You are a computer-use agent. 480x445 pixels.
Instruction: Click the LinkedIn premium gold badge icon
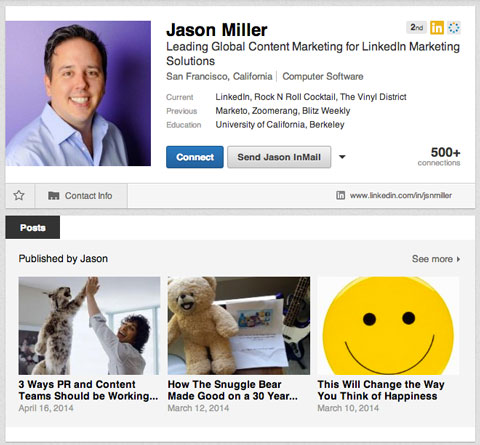tap(437, 28)
